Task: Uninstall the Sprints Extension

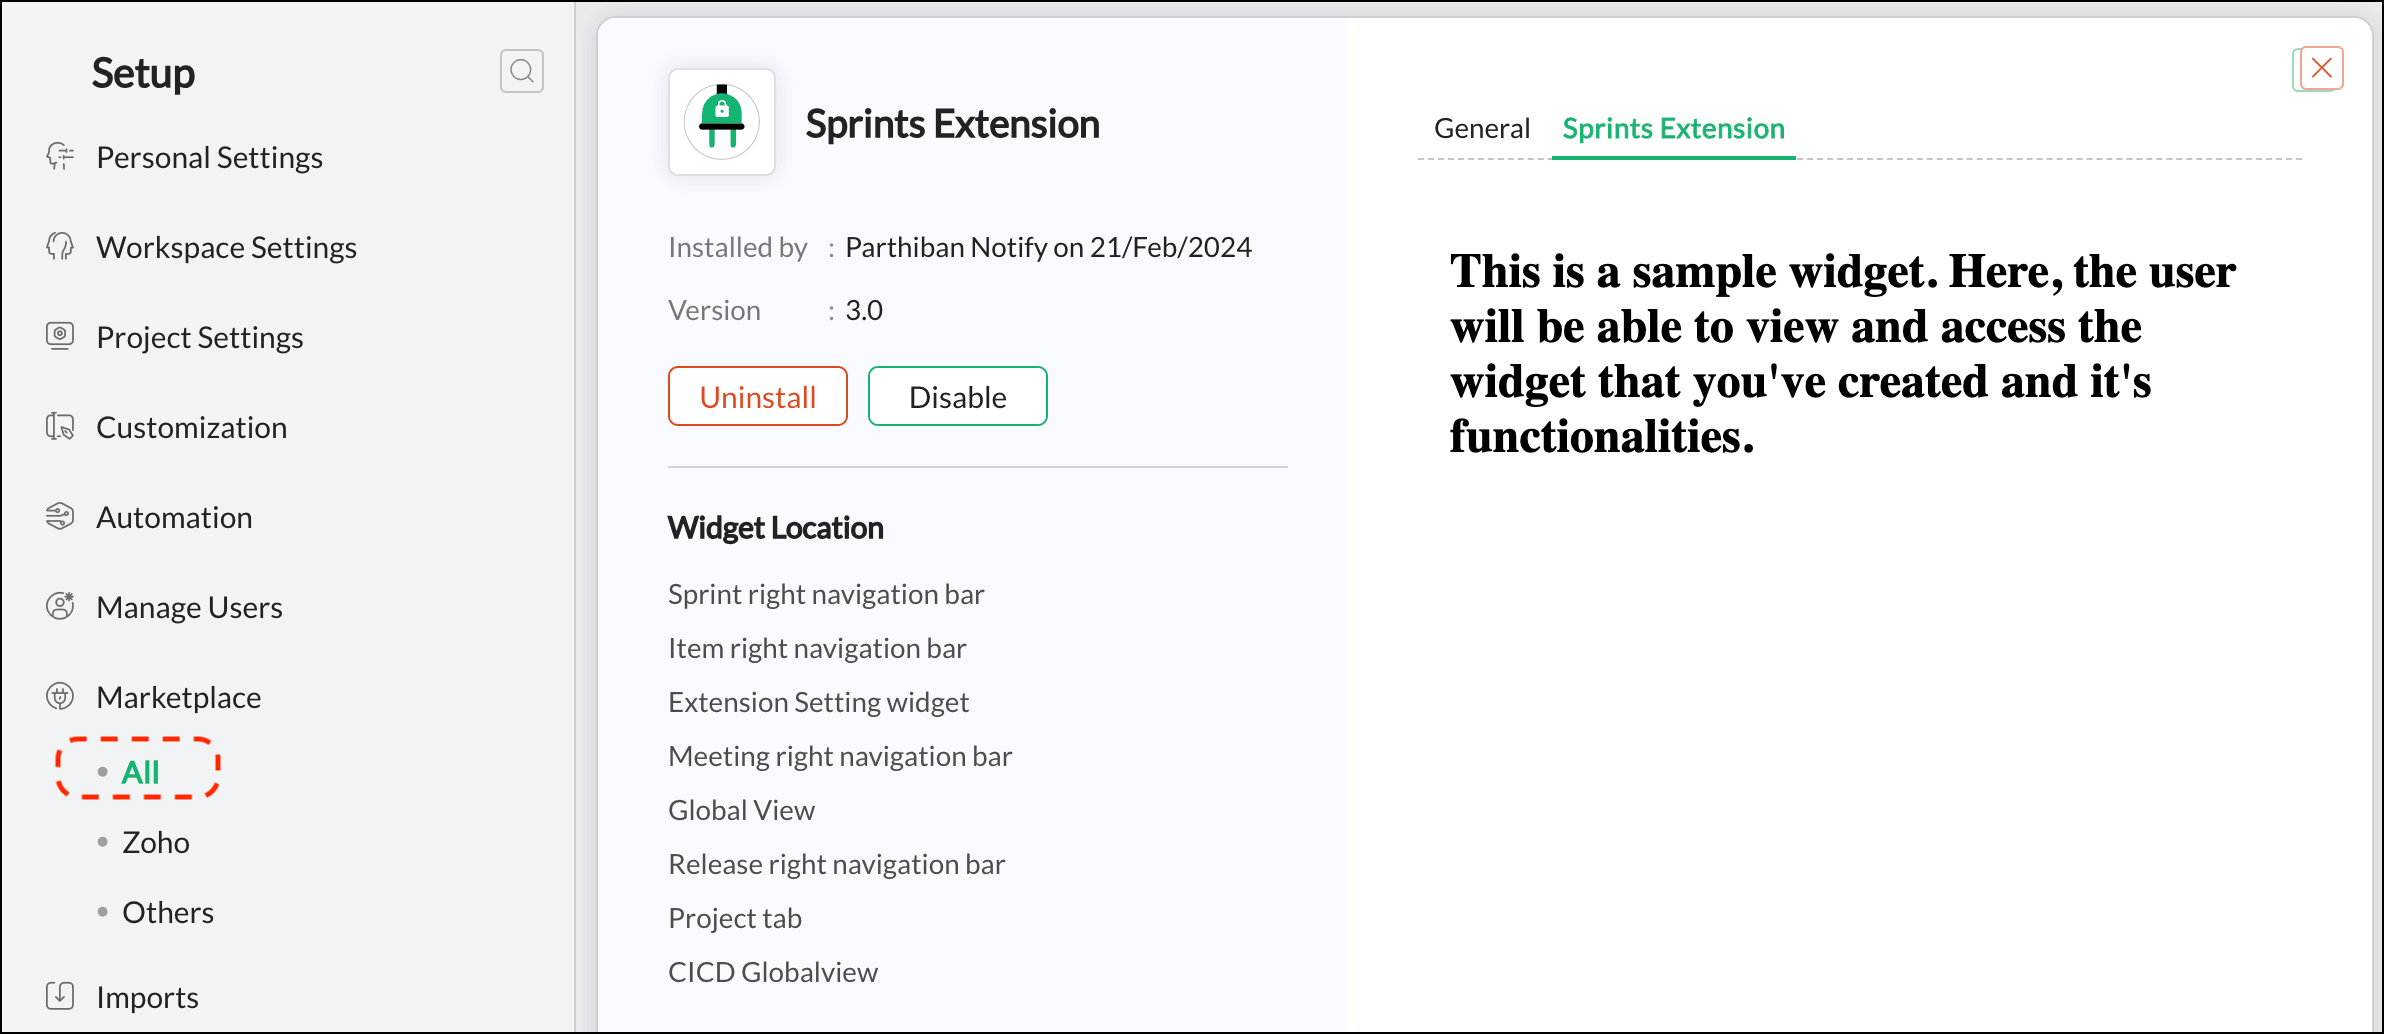Action: [x=757, y=397]
